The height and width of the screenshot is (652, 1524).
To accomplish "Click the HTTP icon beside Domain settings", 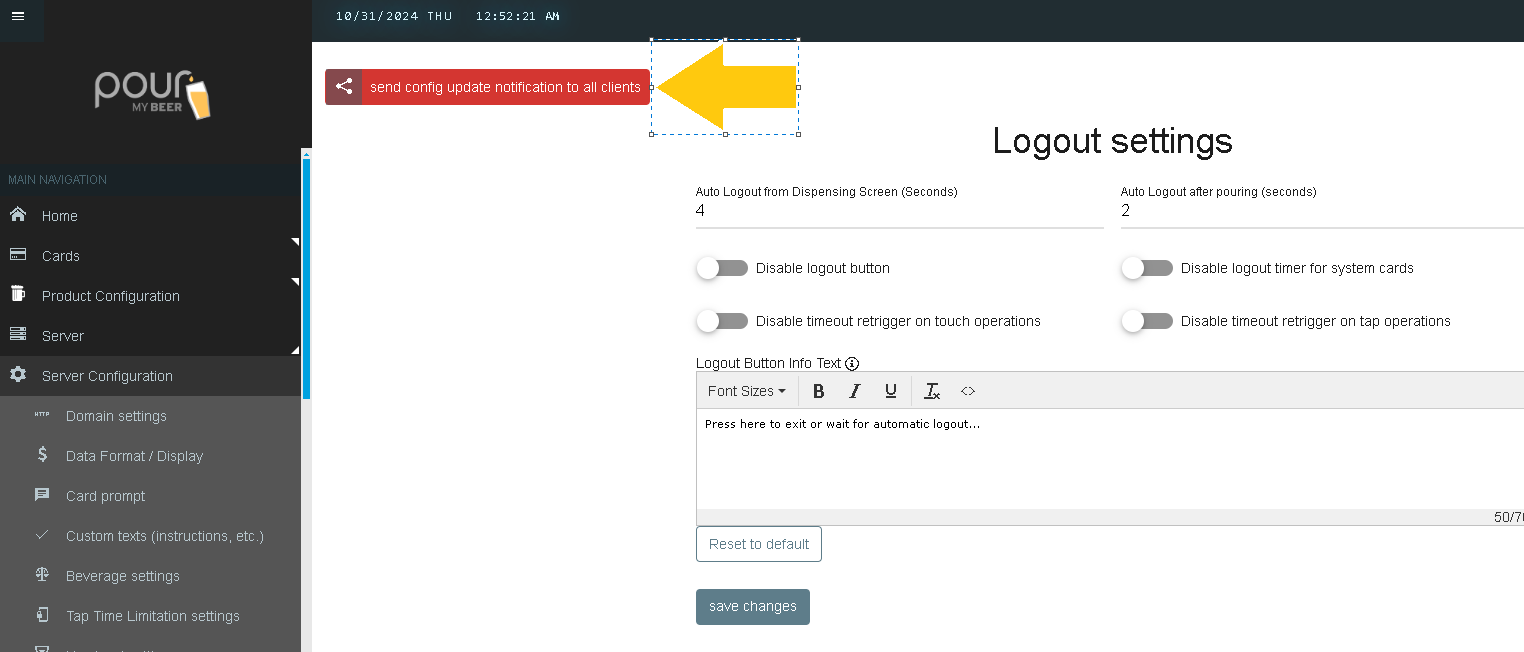I will coord(42,415).
